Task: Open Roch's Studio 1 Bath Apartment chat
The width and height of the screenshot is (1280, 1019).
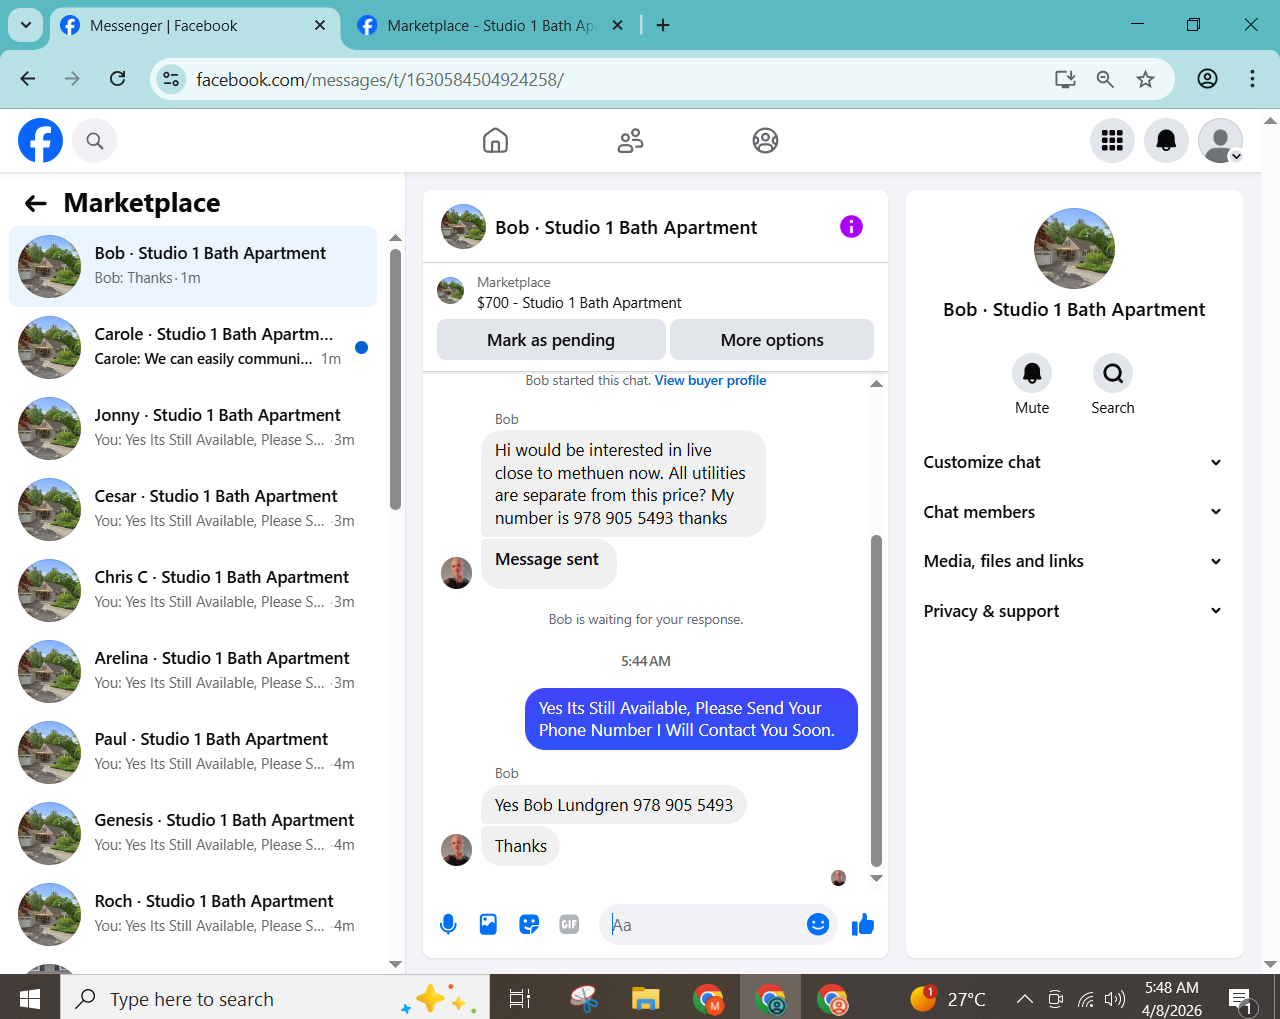Action: pos(193,914)
